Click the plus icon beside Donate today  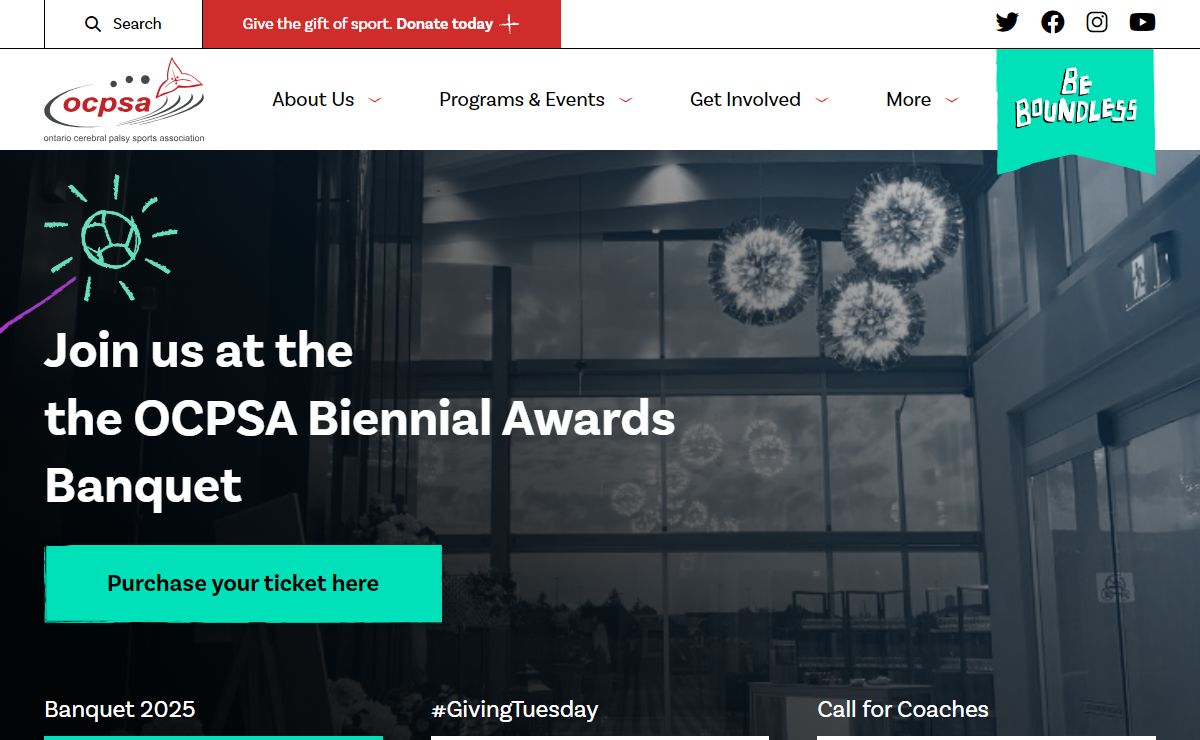click(x=510, y=24)
